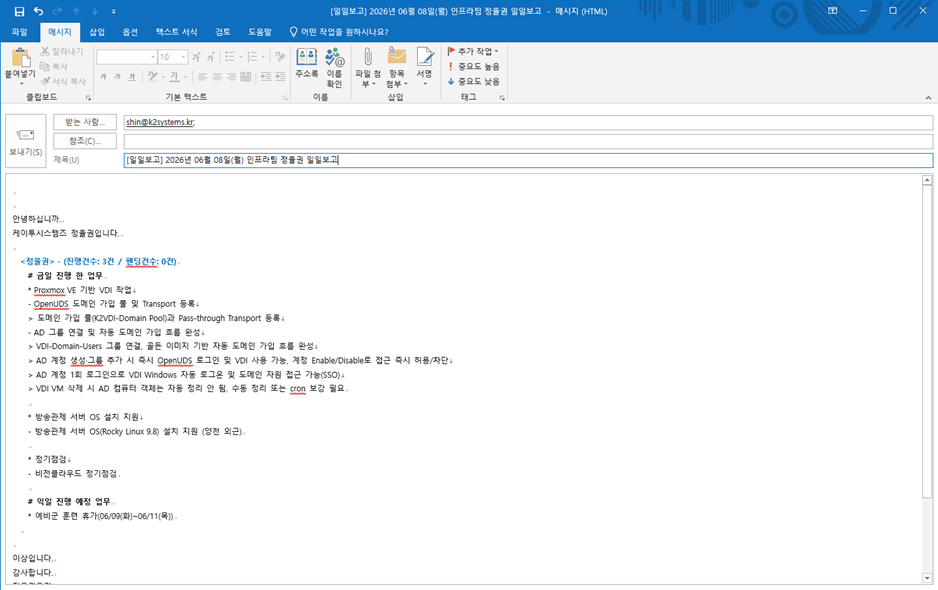Collapse the ribbon with the chevron arrow
This screenshot has height=590, width=938.
tap(928, 98)
